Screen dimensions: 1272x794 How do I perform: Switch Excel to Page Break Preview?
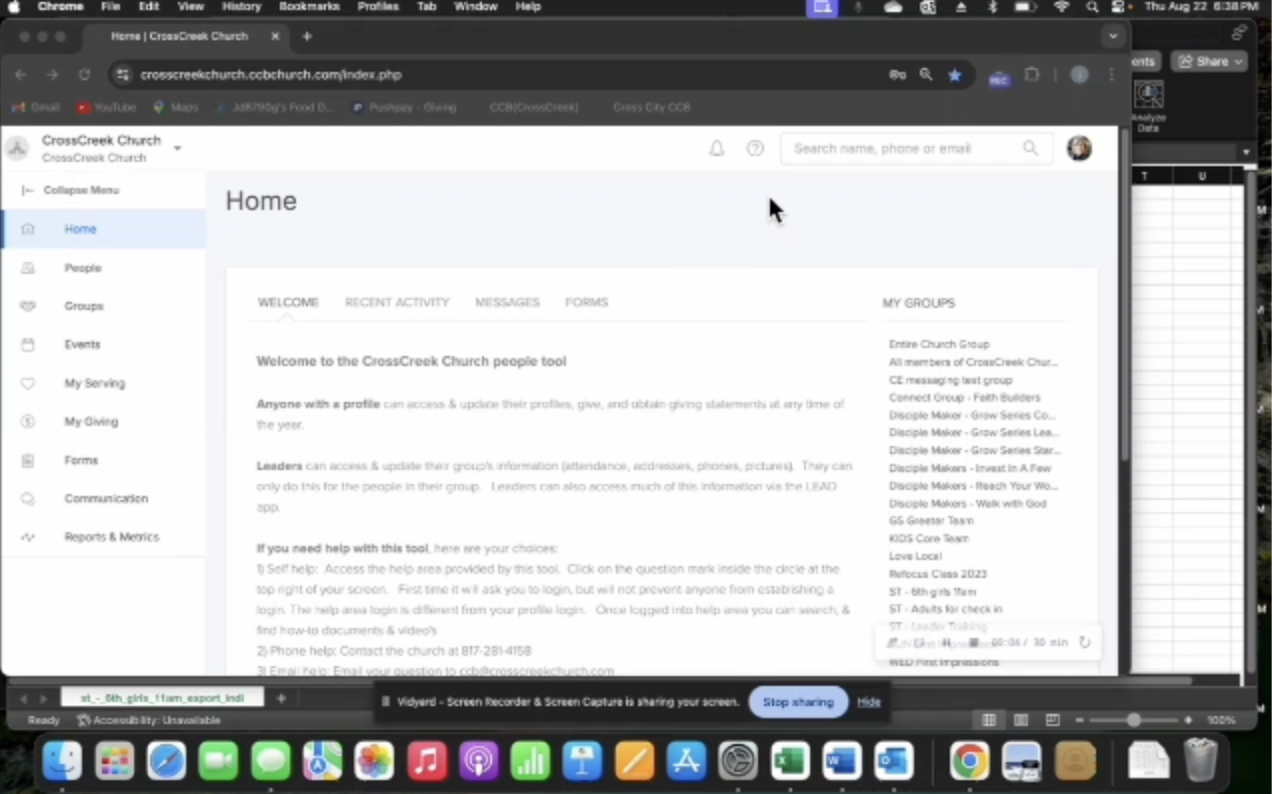coord(1052,720)
